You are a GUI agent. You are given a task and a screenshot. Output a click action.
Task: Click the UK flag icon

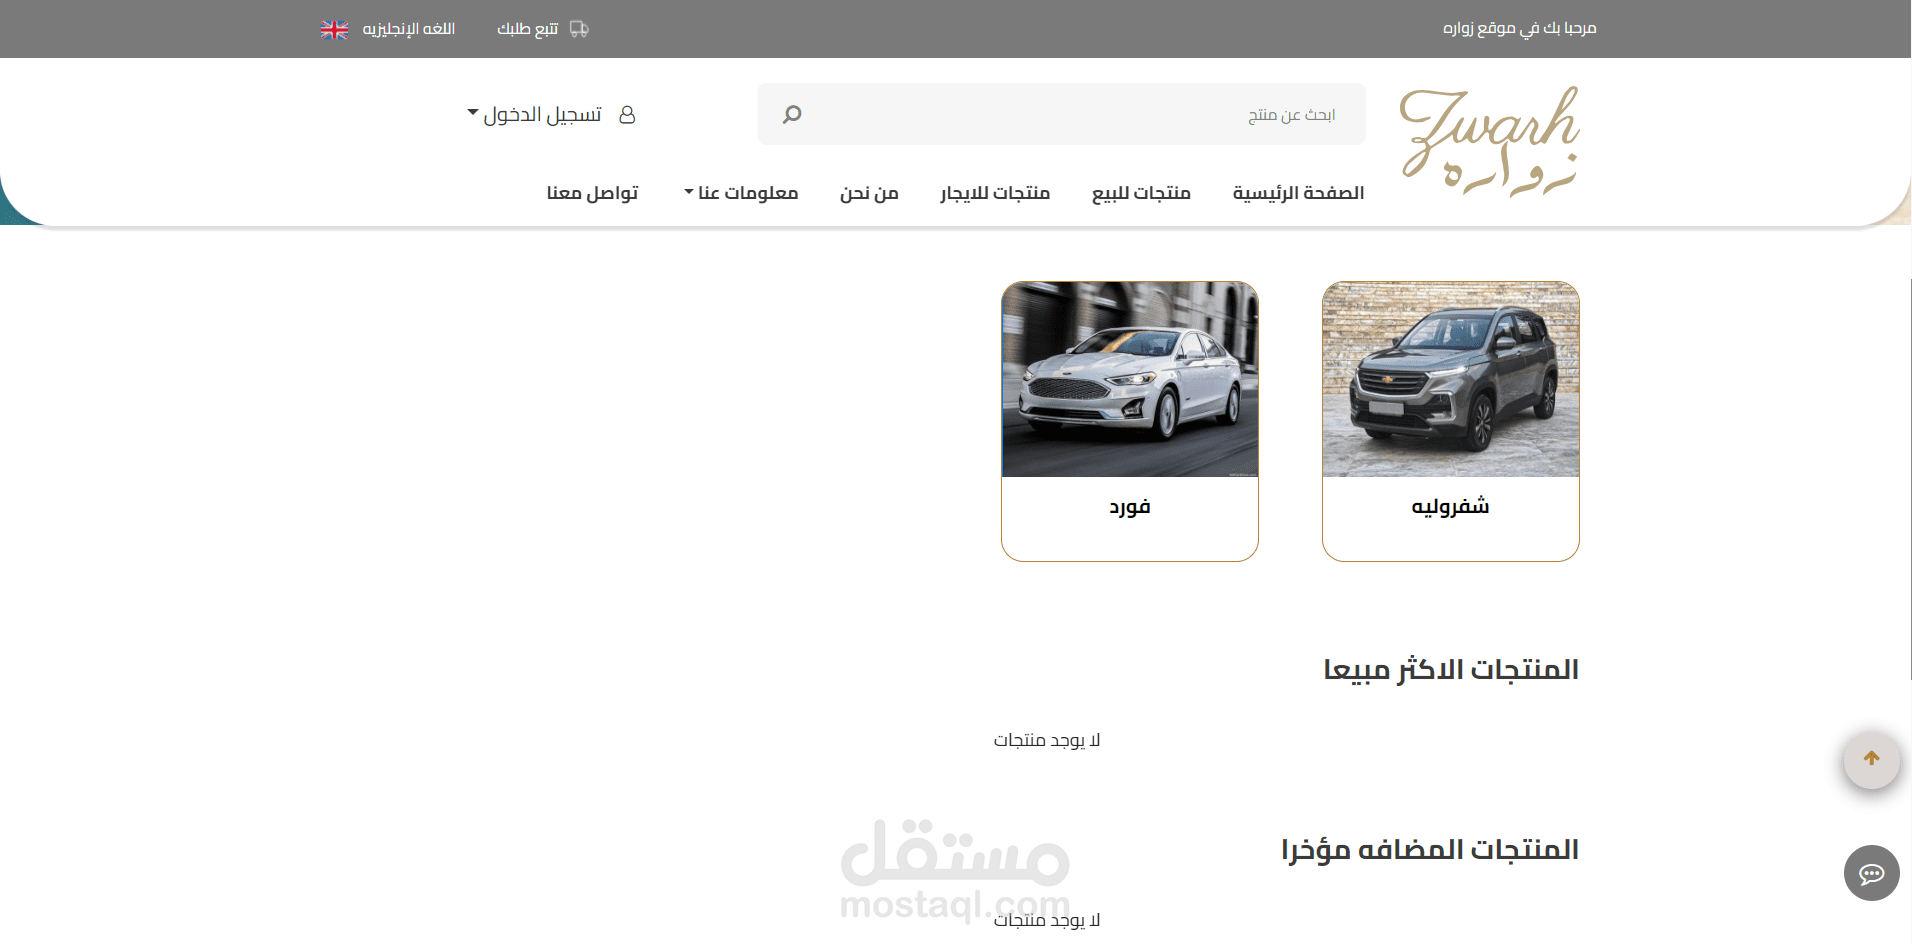pyautogui.click(x=334, y=30)
